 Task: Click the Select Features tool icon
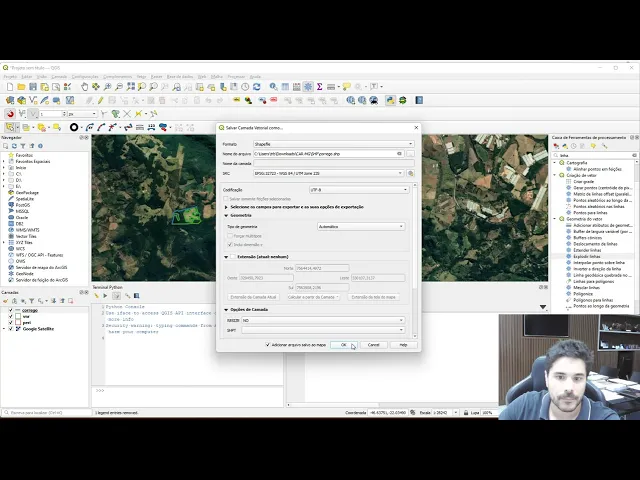pyautogui.click(x=10, y=127)
